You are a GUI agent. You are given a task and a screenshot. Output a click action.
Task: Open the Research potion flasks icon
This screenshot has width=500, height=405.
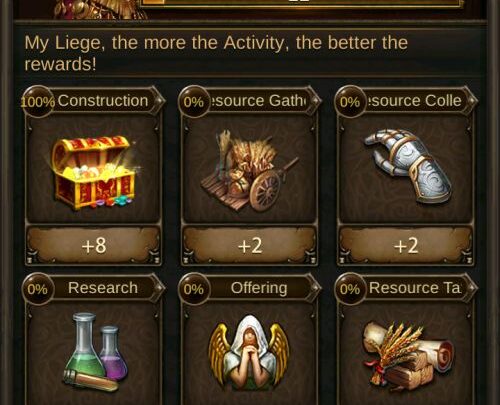tap(95, 352)
